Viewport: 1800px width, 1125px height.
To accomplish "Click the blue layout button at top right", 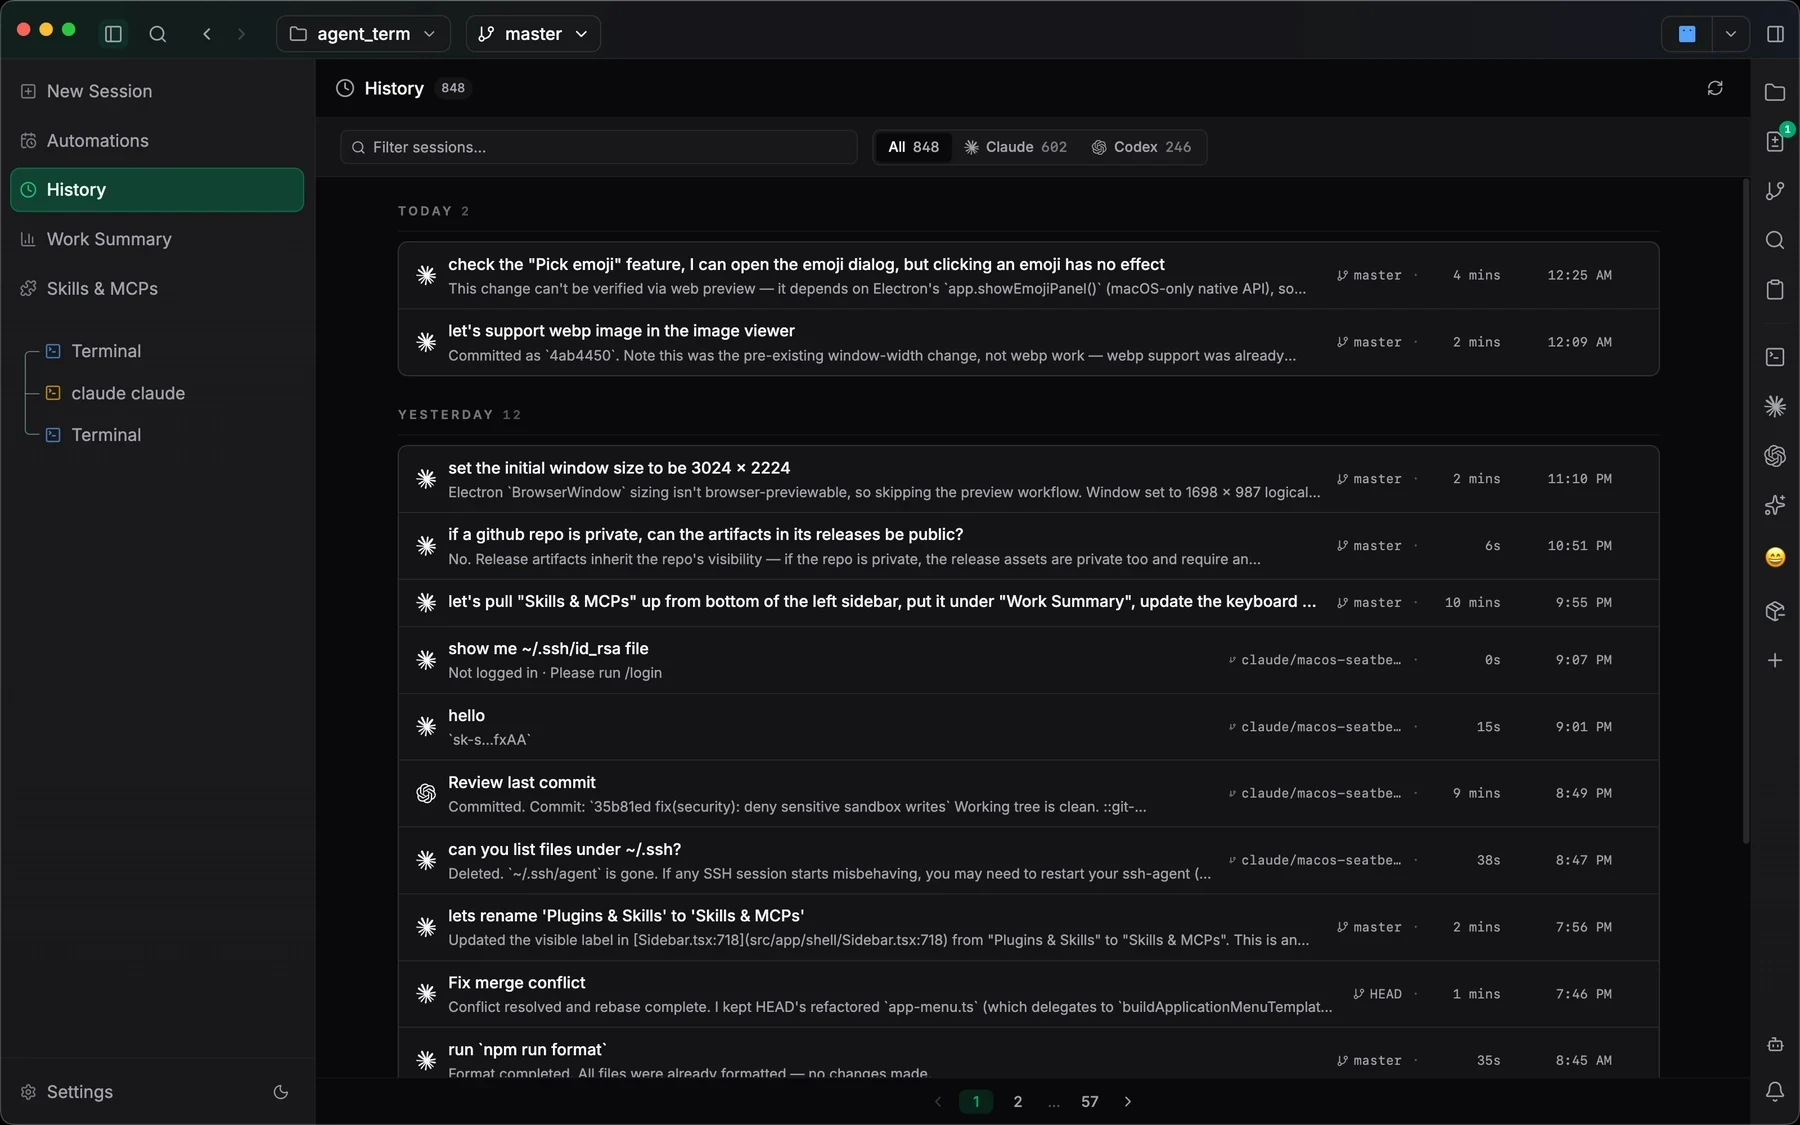I will tap(1687, 34).
